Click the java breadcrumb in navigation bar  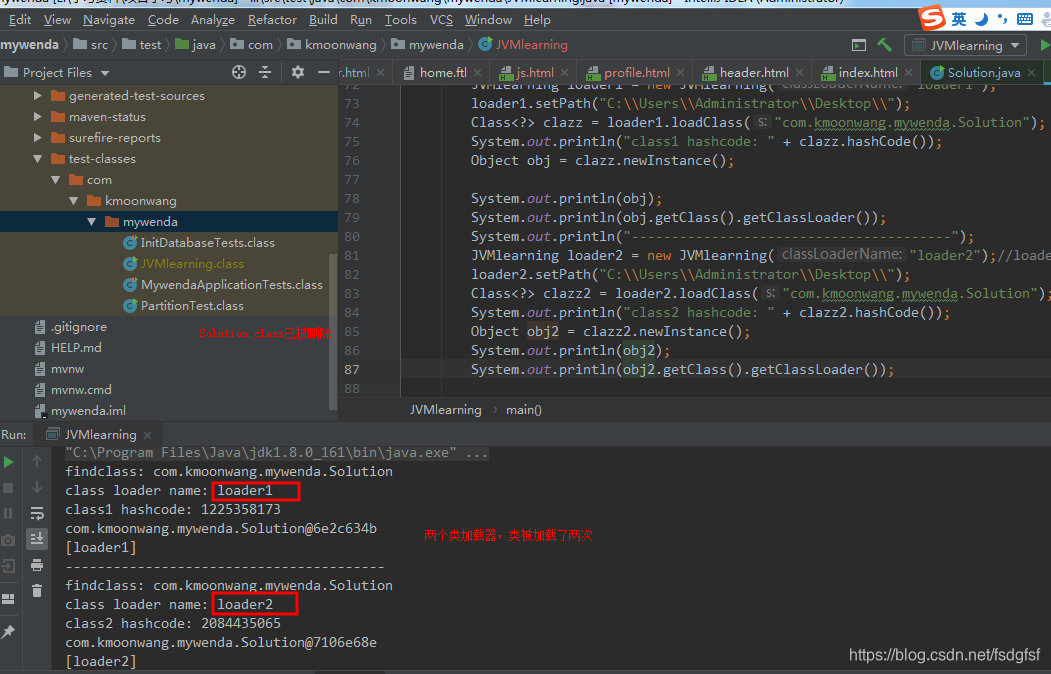click(x=195, y=45)
